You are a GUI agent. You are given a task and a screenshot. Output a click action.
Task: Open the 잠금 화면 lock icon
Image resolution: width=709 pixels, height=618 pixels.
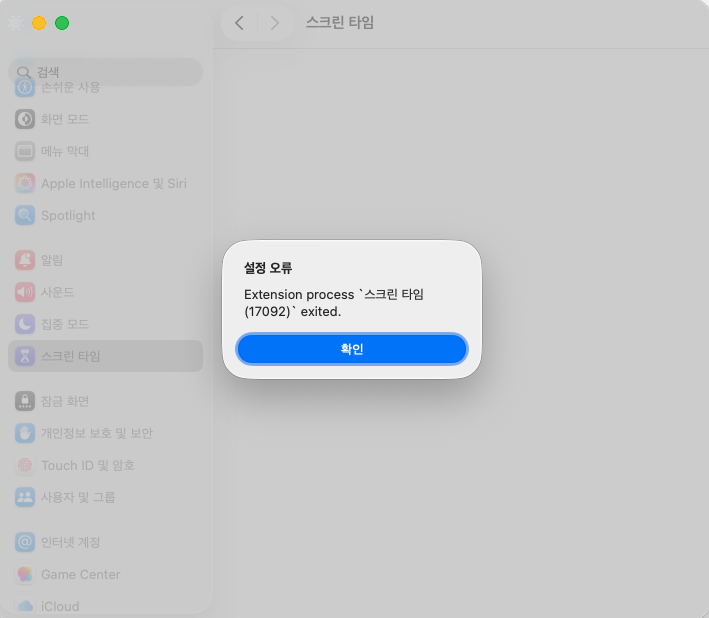[25, 401]
